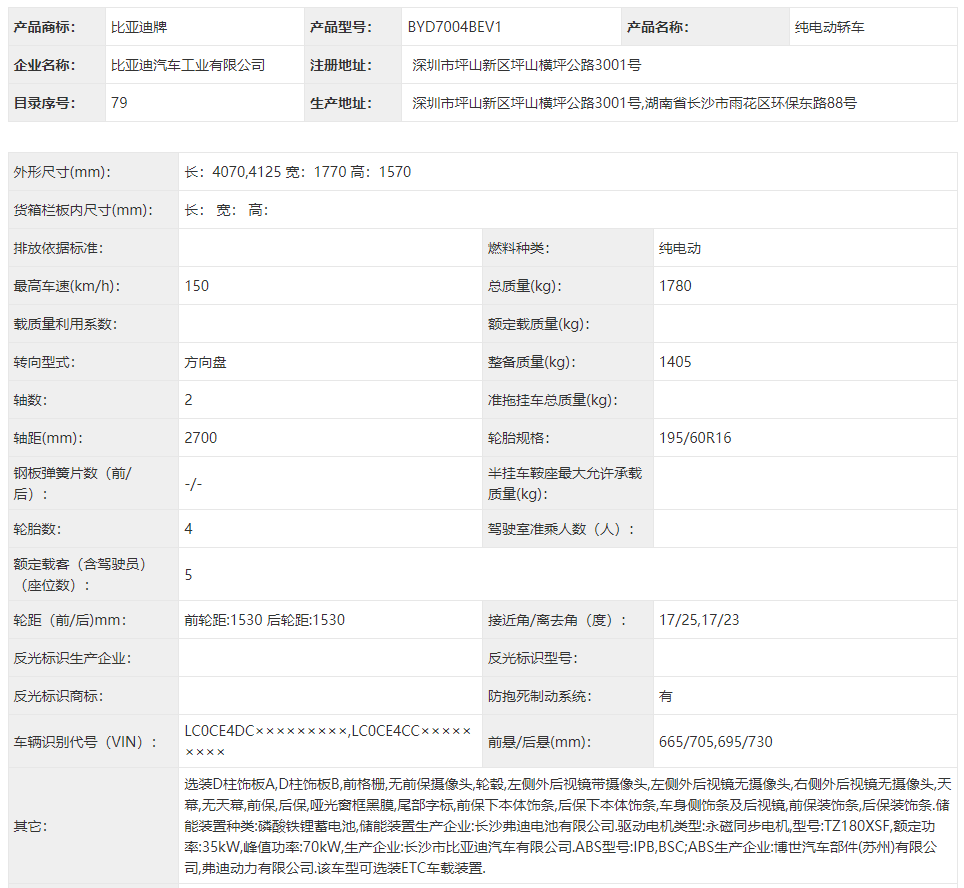The image size is (964, 888).
Task: Click company name 比亚迪汽车工业有限公司
Action: pyautogui.click(x=188, y=65)
